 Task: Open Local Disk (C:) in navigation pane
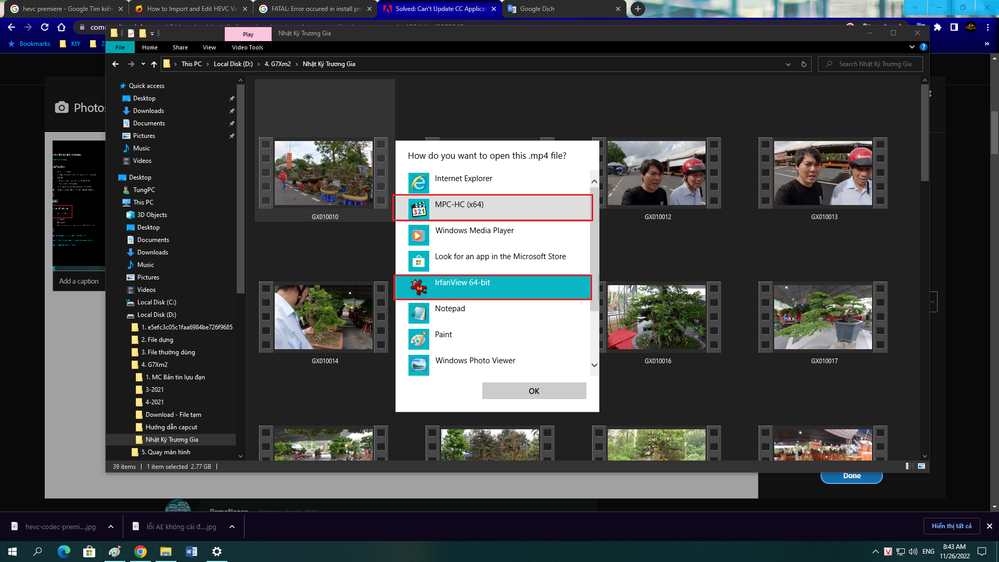[x=156, y=302]
